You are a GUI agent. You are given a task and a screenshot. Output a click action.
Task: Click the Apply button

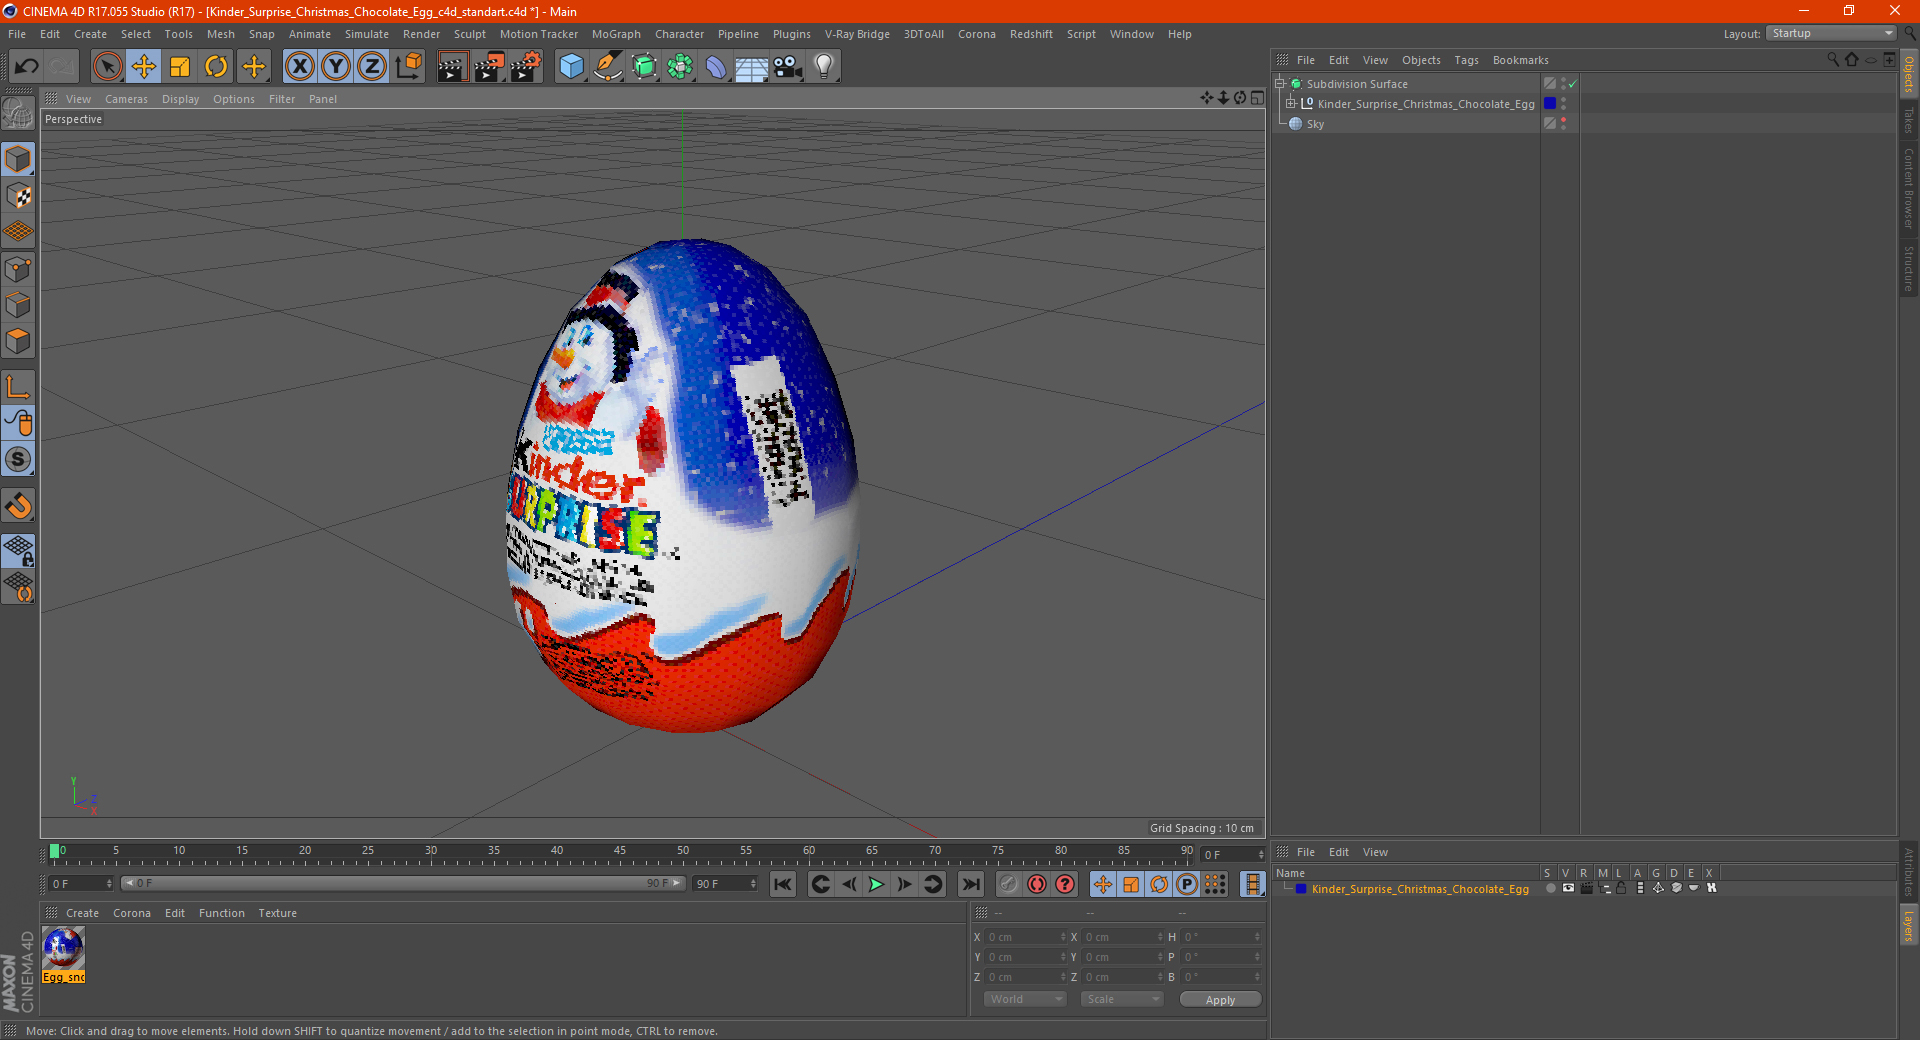[1220, 999]
